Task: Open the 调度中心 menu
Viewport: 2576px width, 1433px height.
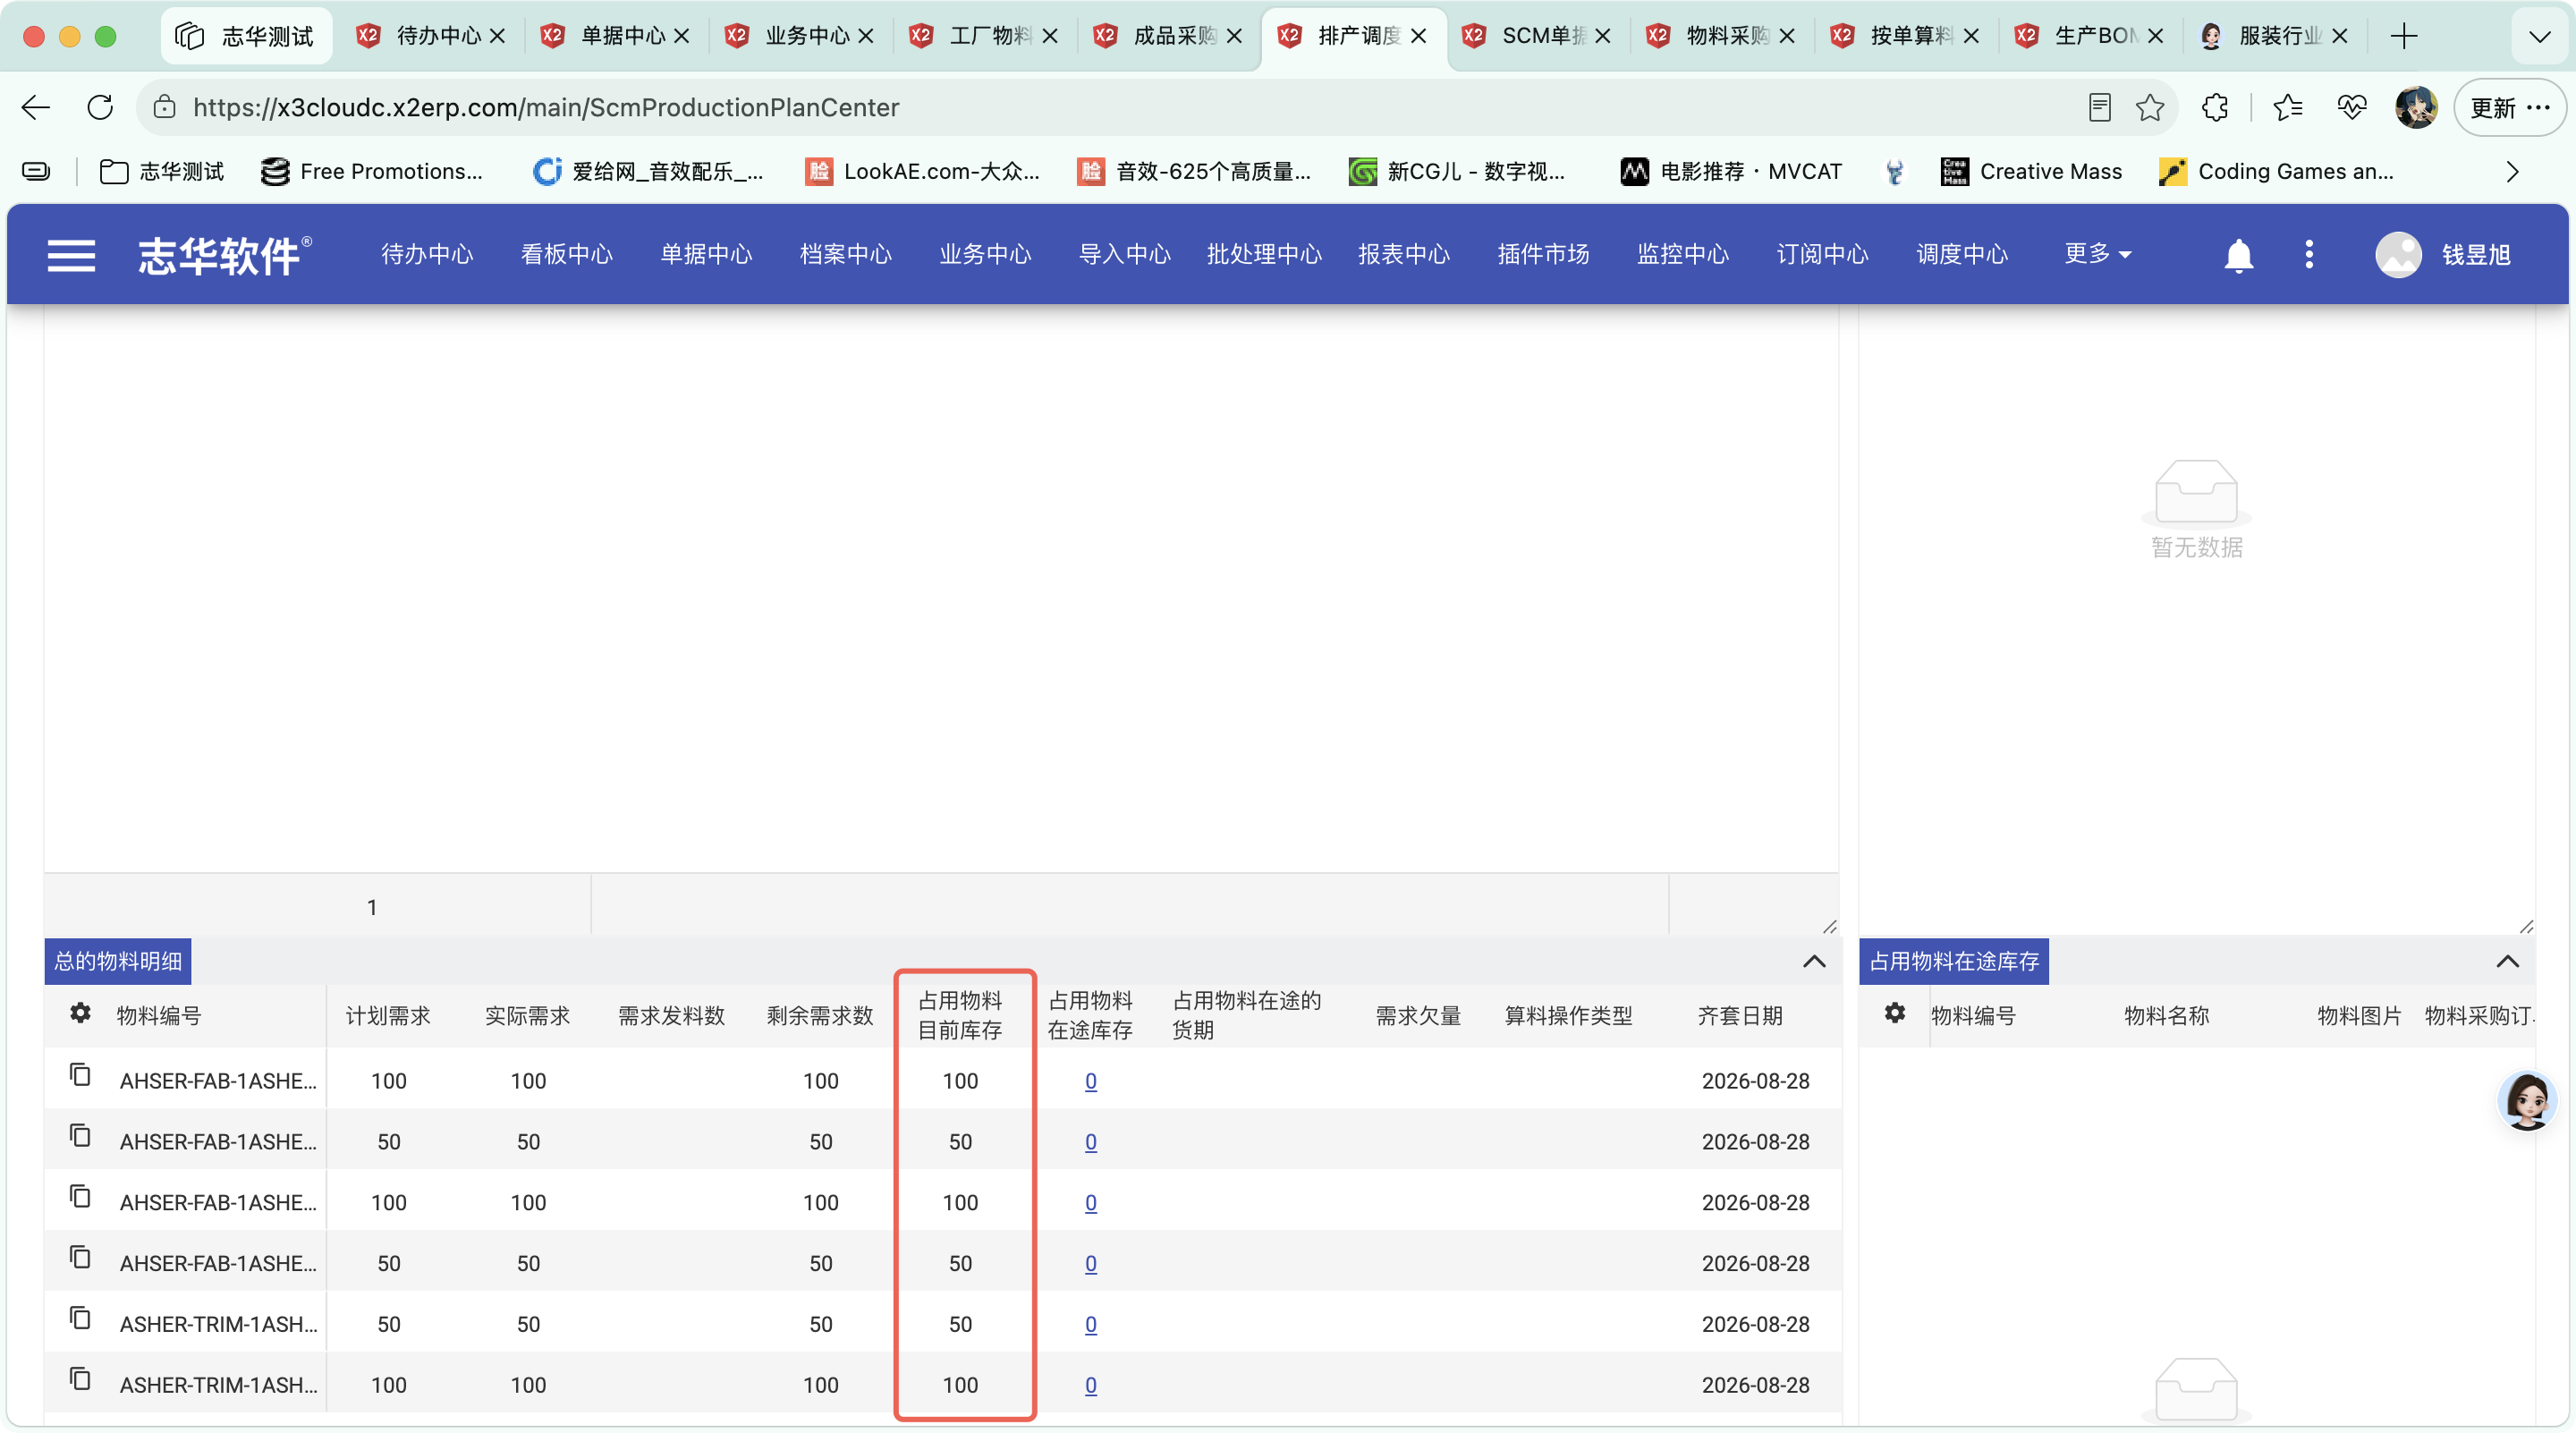Action: click(x=1962, y=254)
